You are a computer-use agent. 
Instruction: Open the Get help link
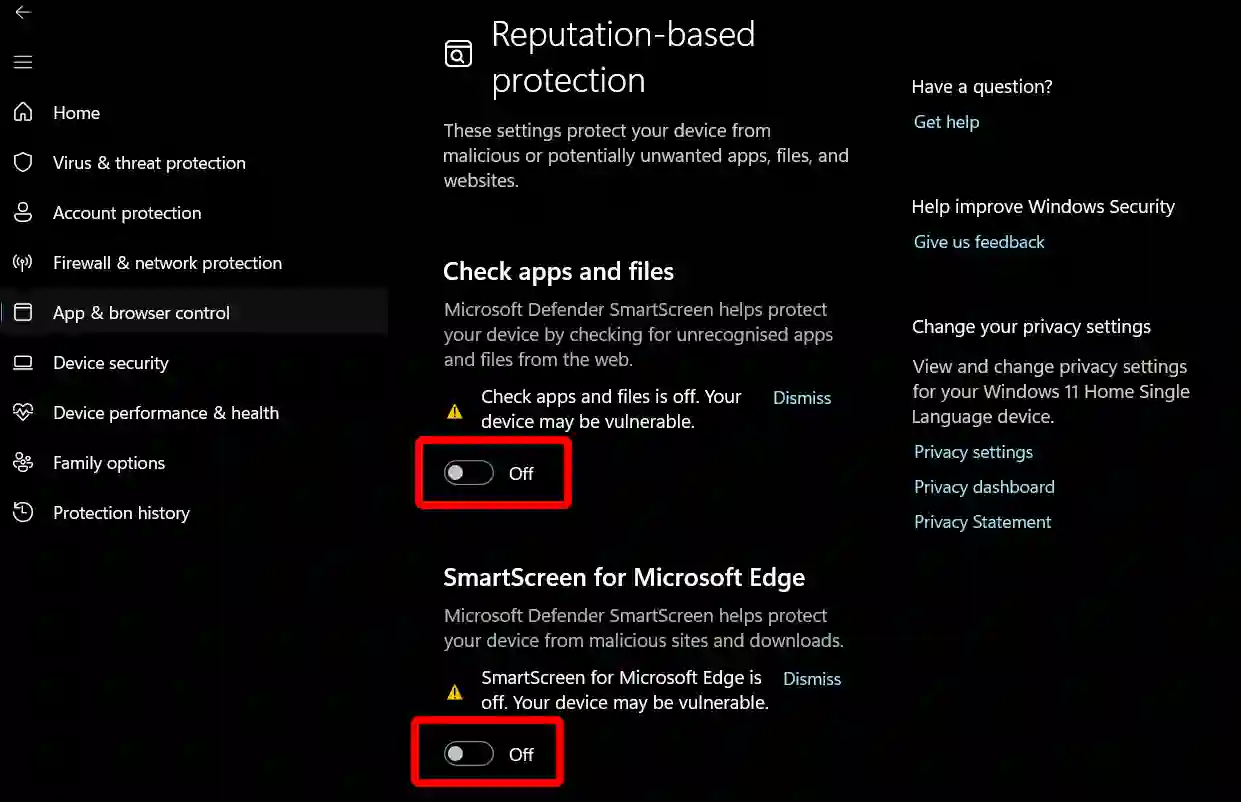(x=945, y=121)
